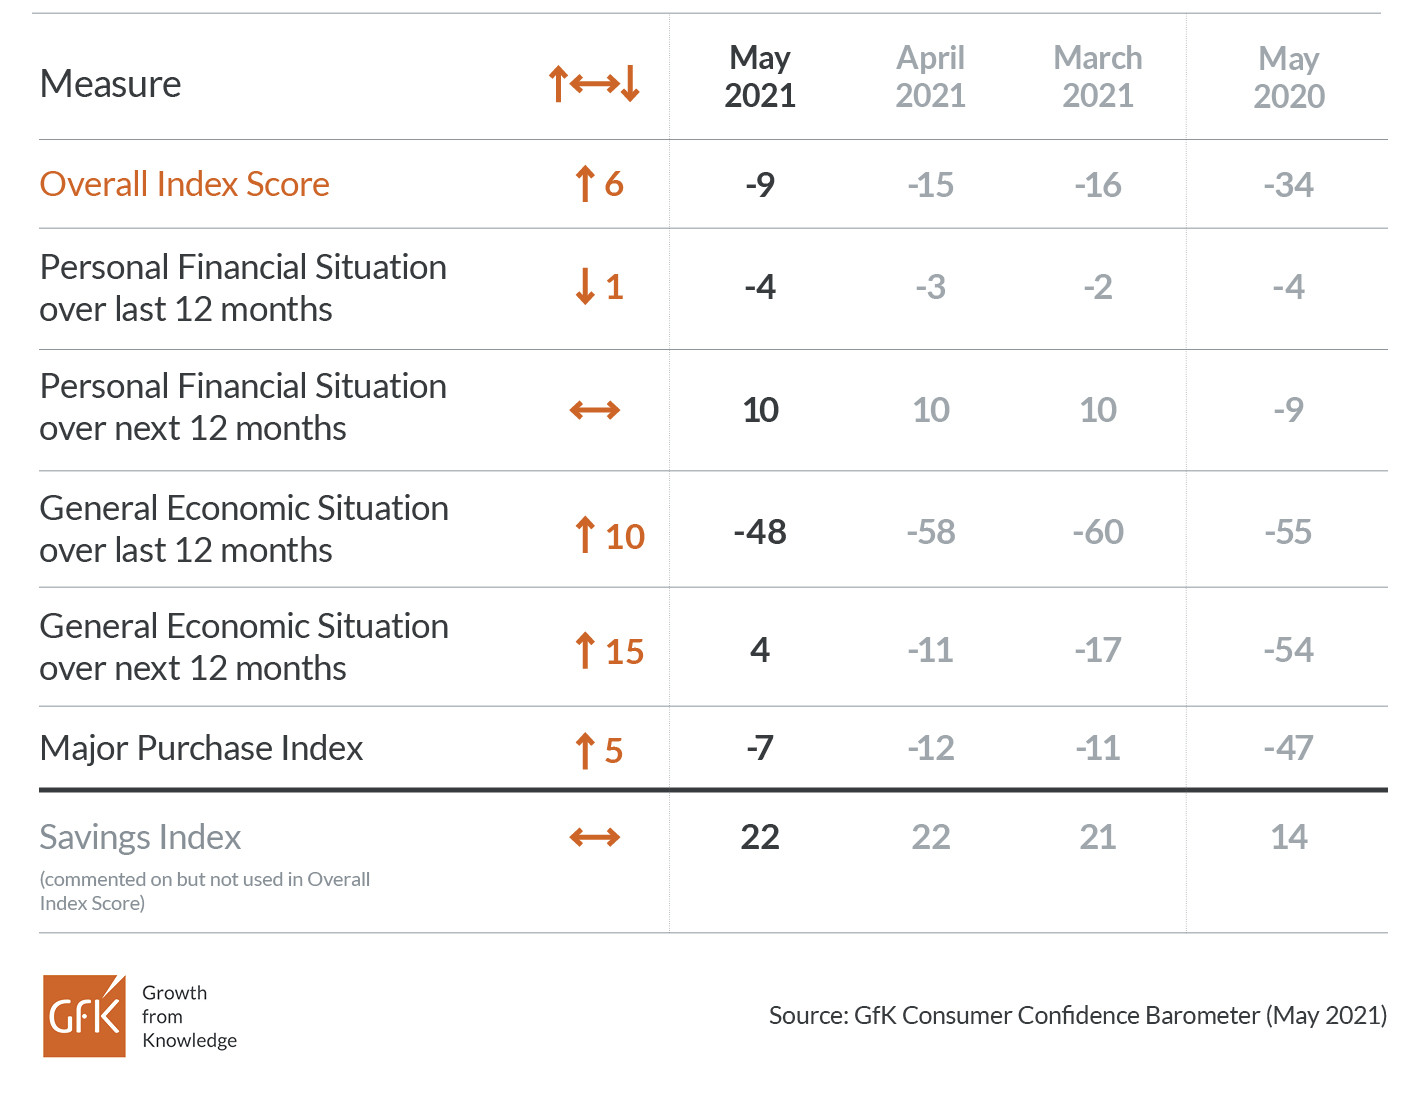Click the -48 value for May 2021
Screen dimensions: 1417x1106
(760, 532)
